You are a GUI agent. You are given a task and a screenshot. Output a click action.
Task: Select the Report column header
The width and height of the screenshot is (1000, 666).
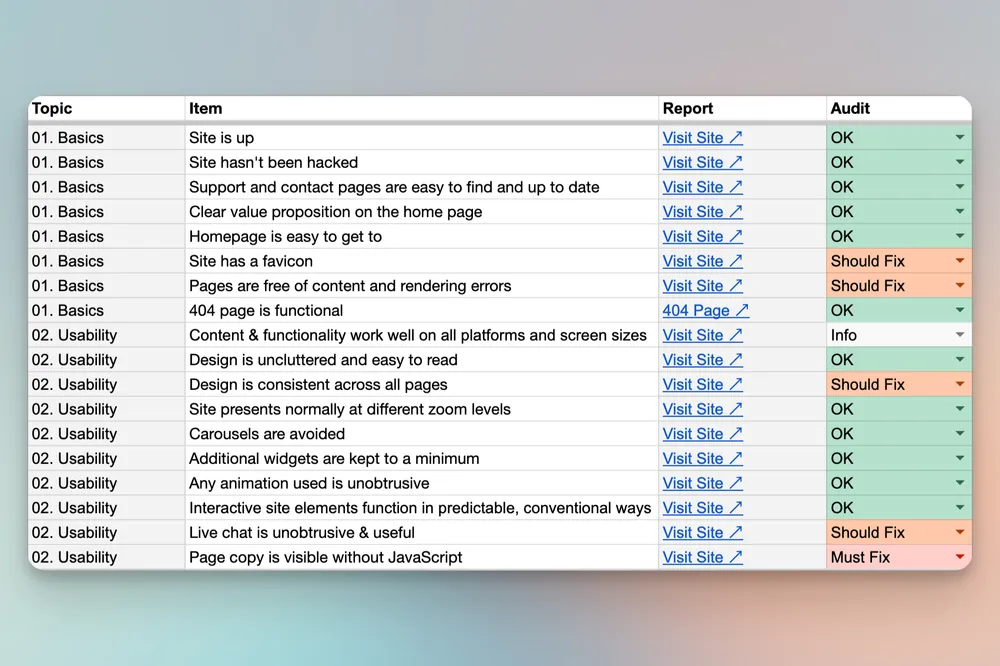pyautogui.click(x=687, y=108)
